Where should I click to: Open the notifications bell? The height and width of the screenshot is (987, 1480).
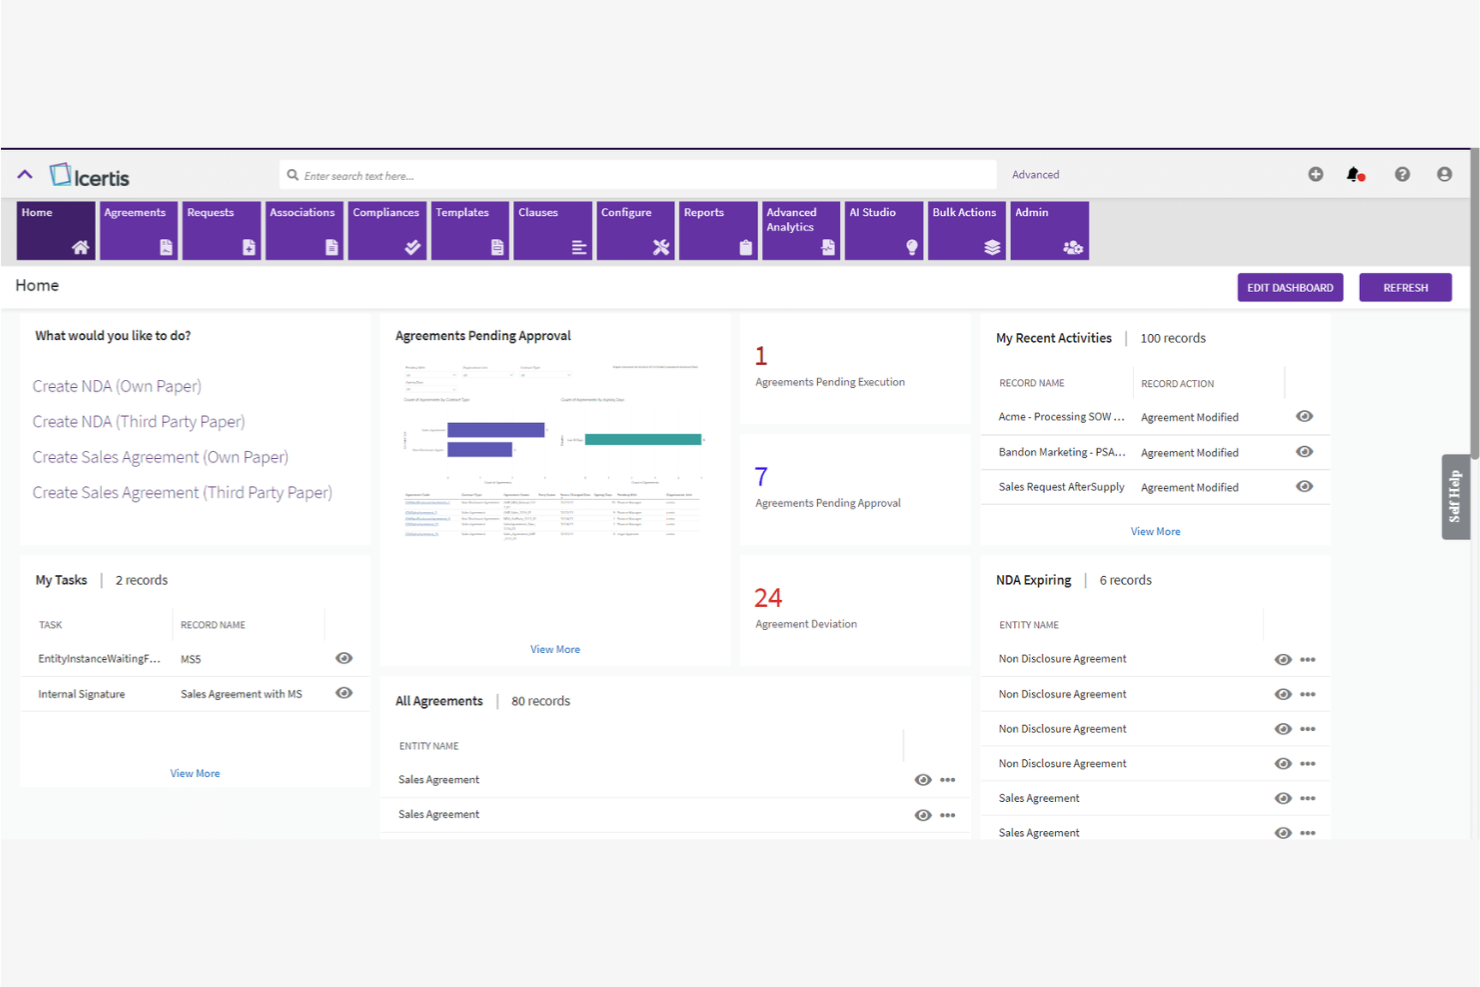tap(1355, 174)
